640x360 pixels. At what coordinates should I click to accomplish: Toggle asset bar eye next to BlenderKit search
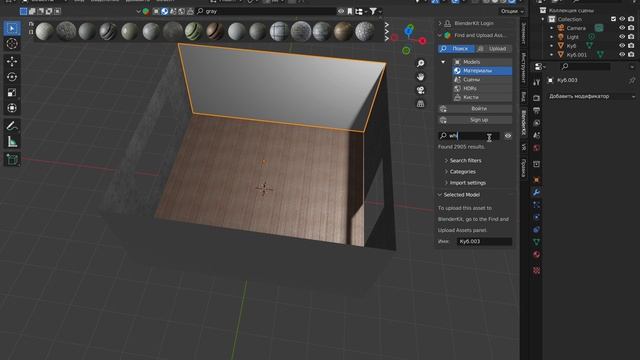(x=508, y=136)
